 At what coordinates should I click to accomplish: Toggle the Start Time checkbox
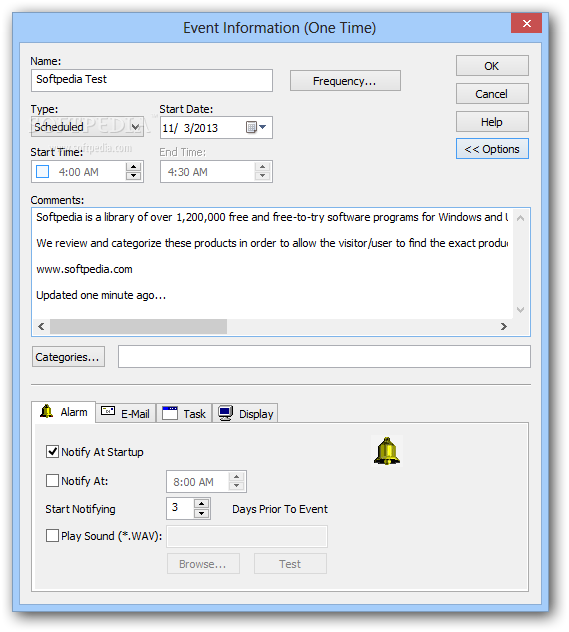point(43,172)
